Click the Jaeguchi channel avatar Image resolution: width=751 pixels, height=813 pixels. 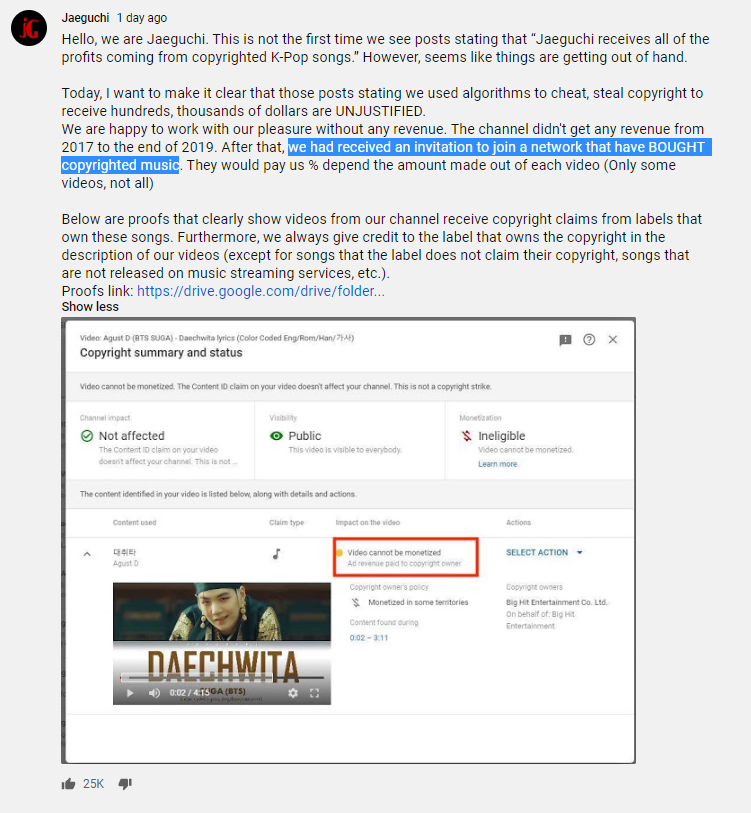[x=29, y=28]
